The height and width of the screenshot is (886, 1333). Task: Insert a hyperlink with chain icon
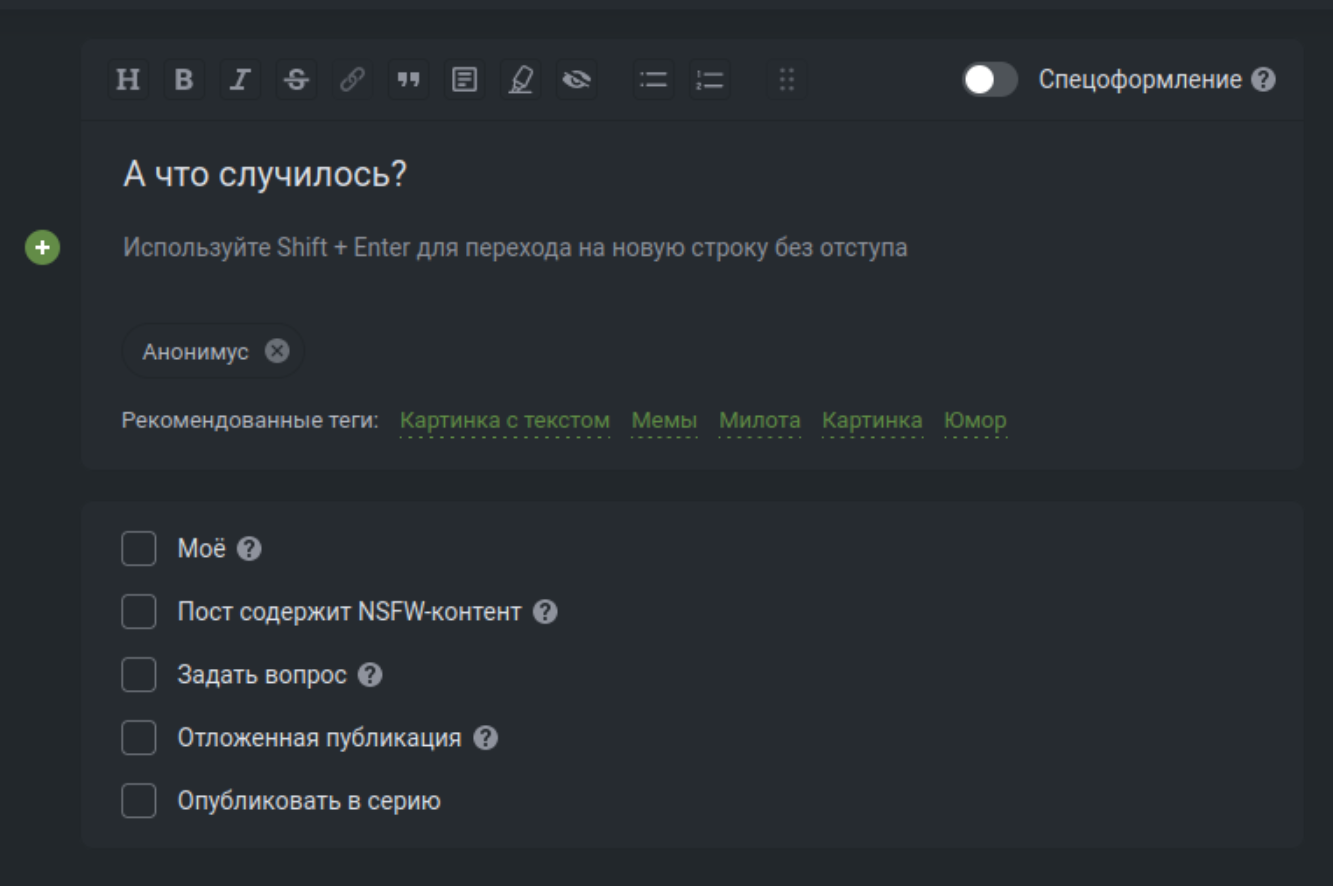(352, 80)
